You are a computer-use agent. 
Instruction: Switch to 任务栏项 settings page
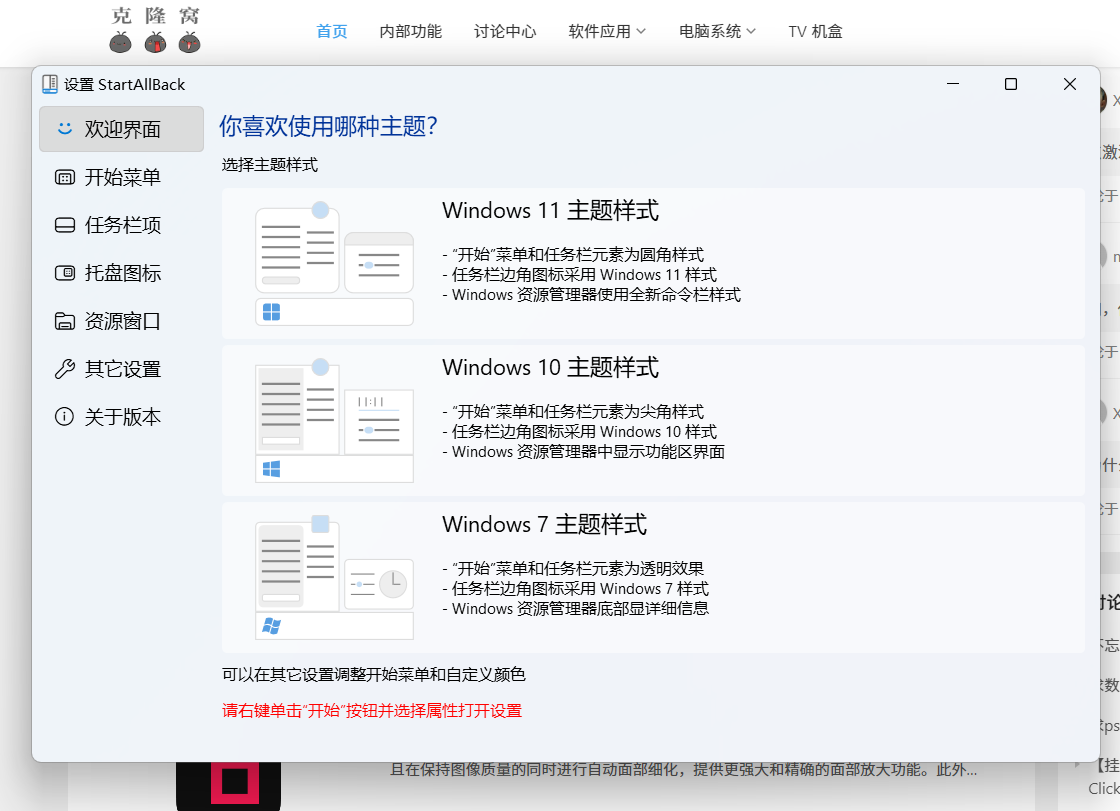click(121, 225)
